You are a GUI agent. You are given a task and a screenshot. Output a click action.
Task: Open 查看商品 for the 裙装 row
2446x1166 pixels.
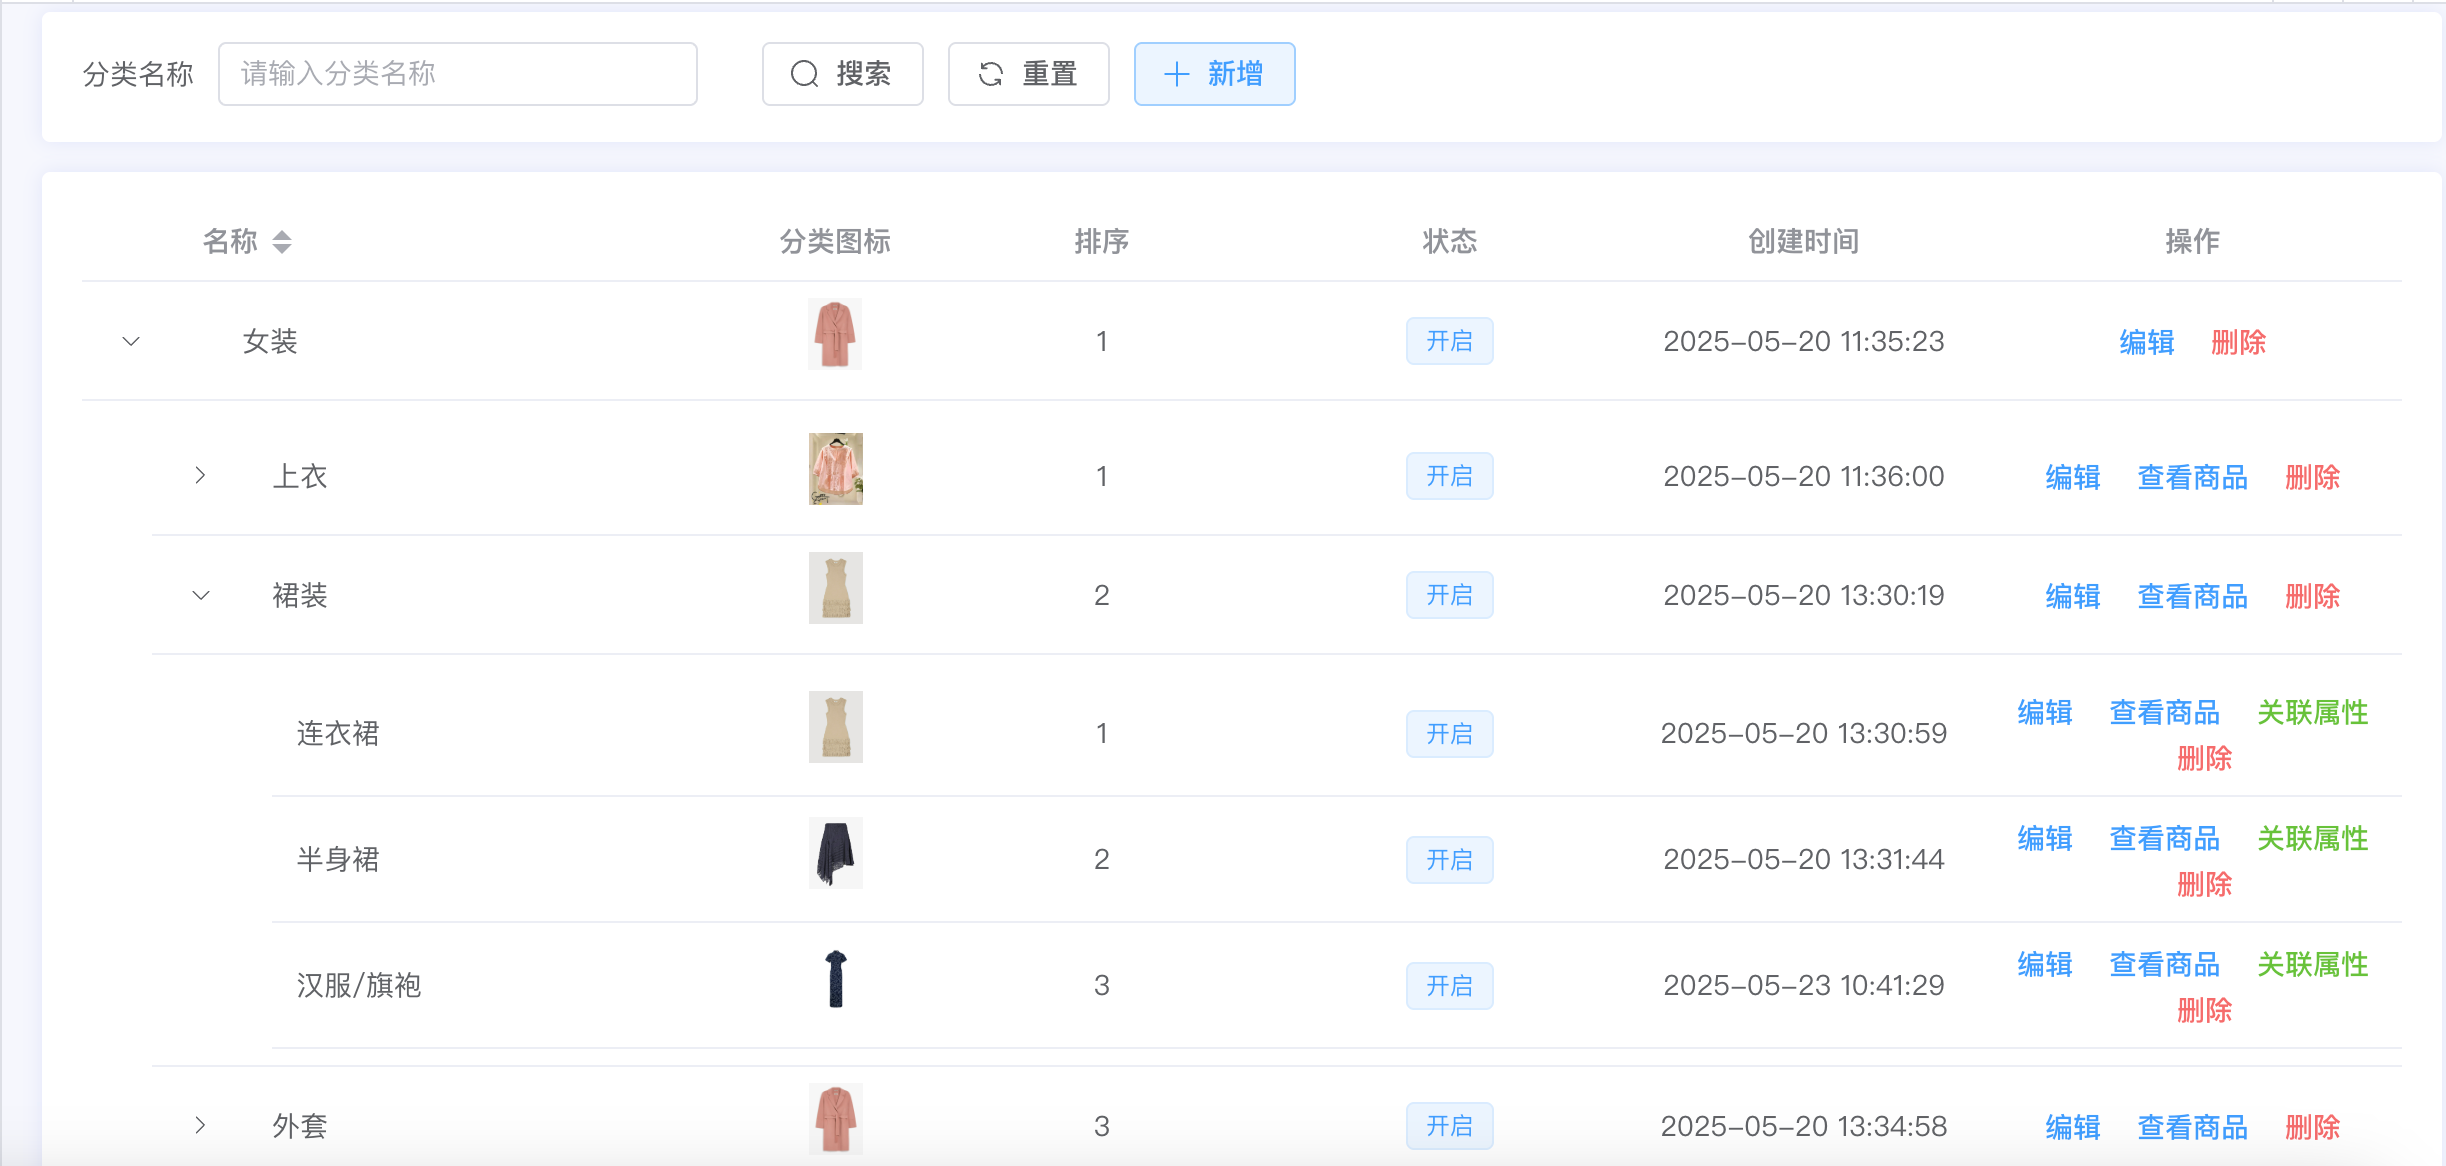[x=2192, y=596]
